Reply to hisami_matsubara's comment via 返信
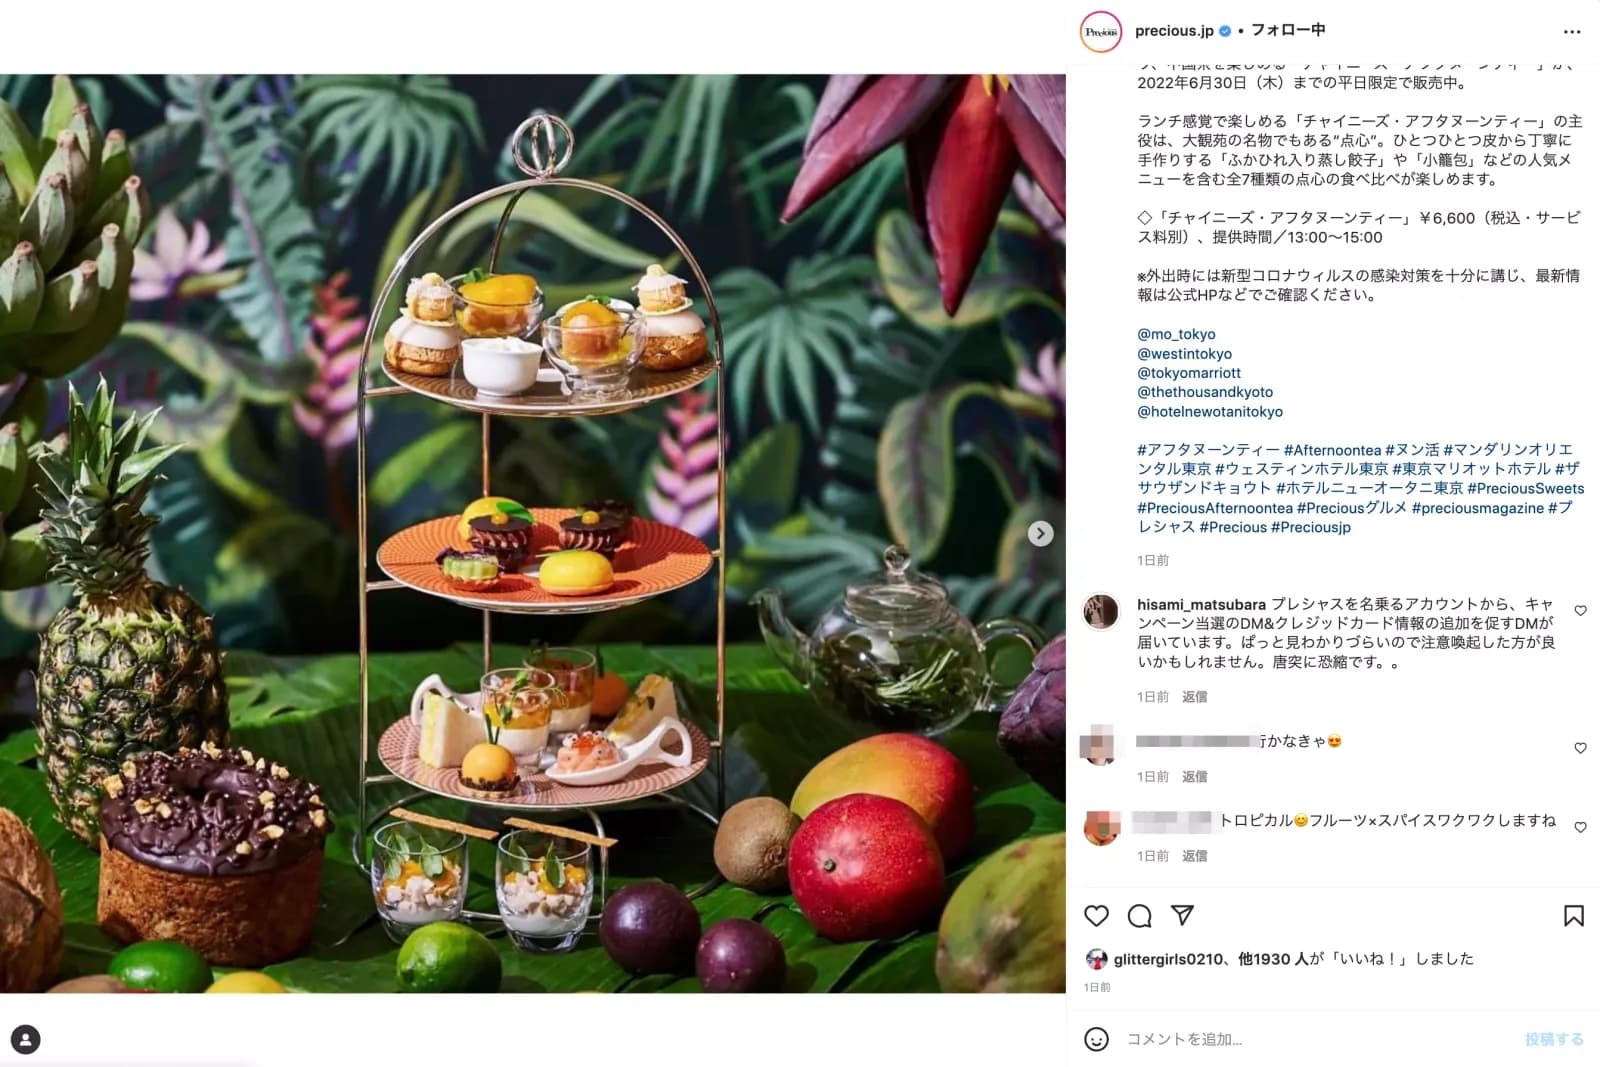1600x1067 pixels. [x=1194, y=696]
